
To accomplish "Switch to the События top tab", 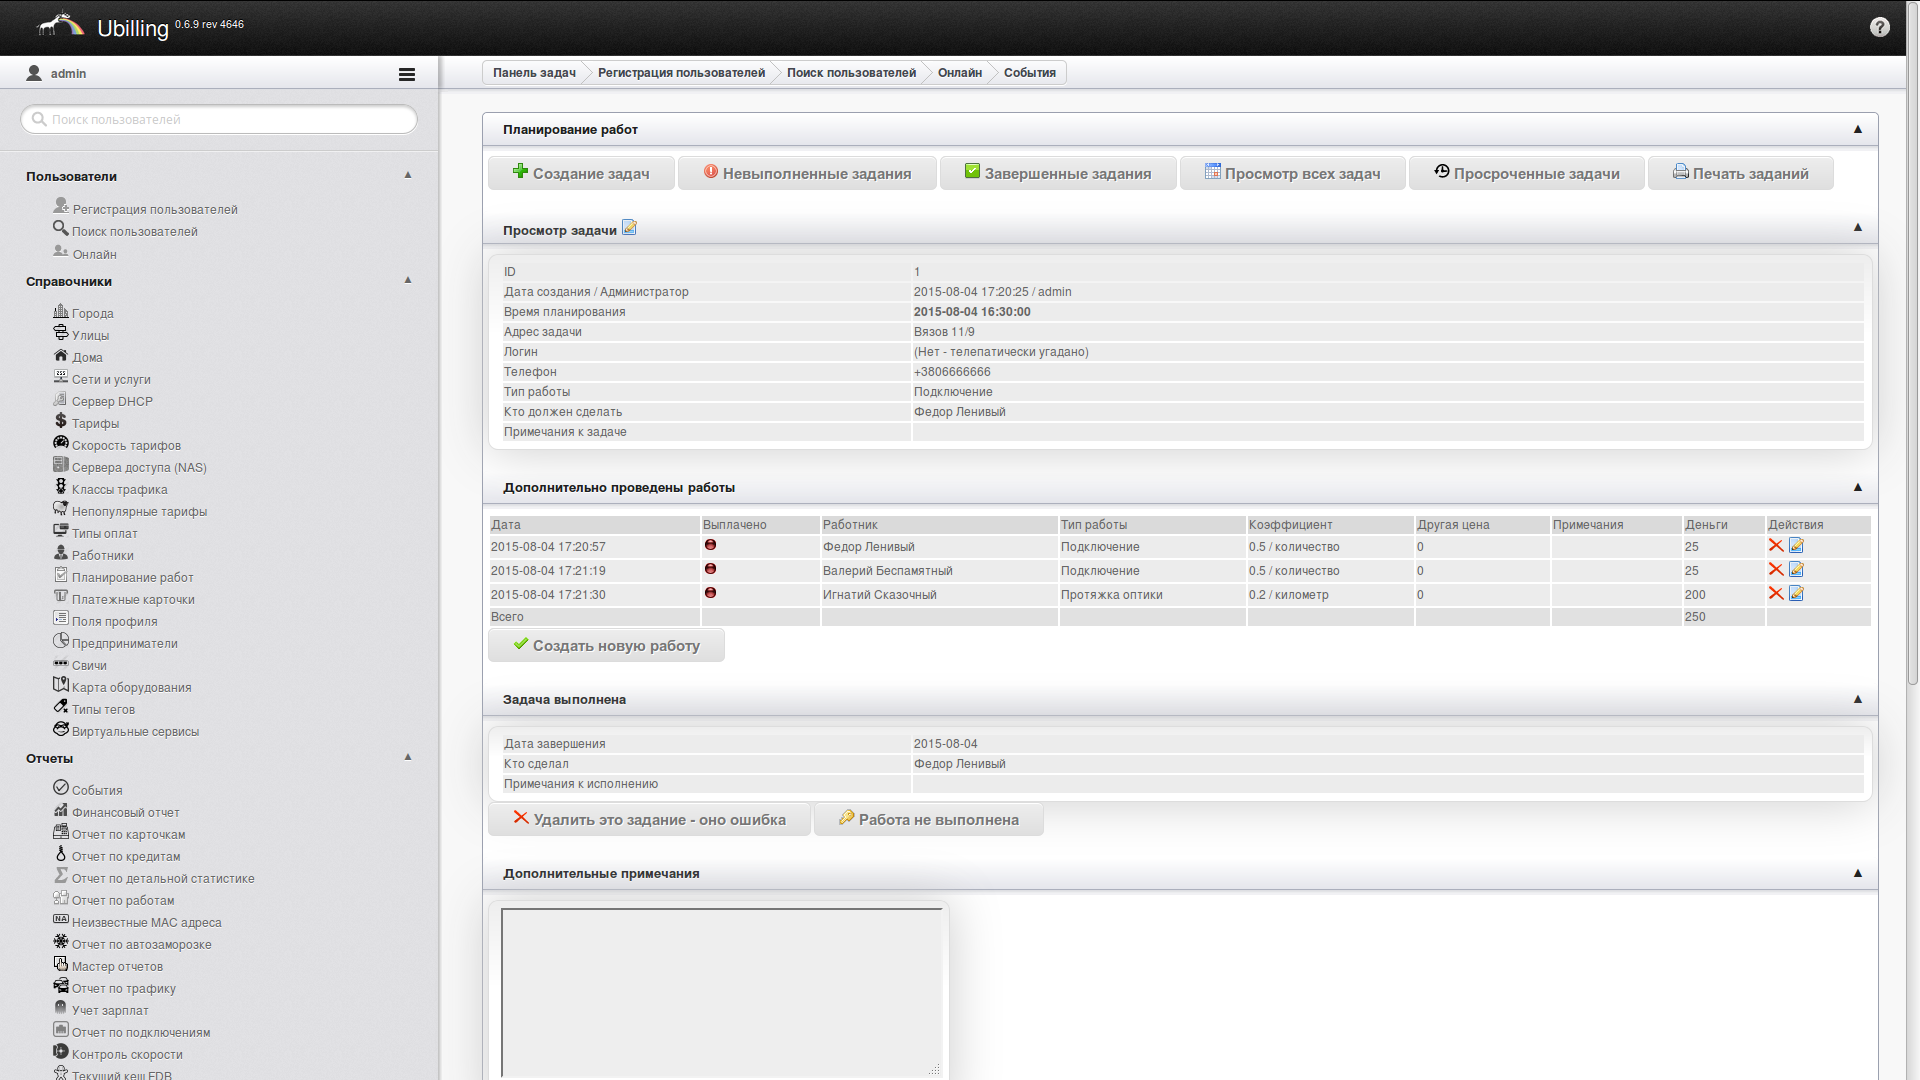I will click(1029, 73).
